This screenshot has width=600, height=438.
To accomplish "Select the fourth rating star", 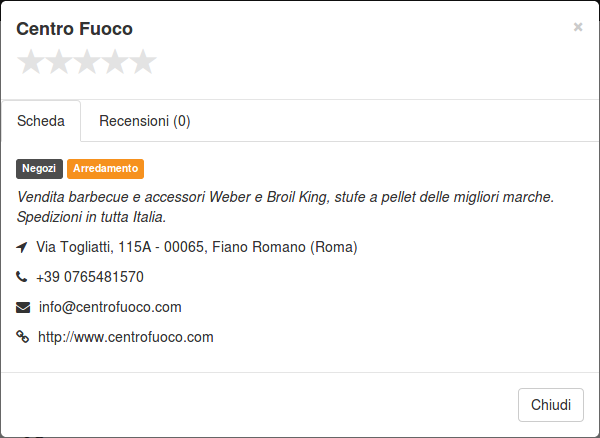I will (x=115, y=62).
